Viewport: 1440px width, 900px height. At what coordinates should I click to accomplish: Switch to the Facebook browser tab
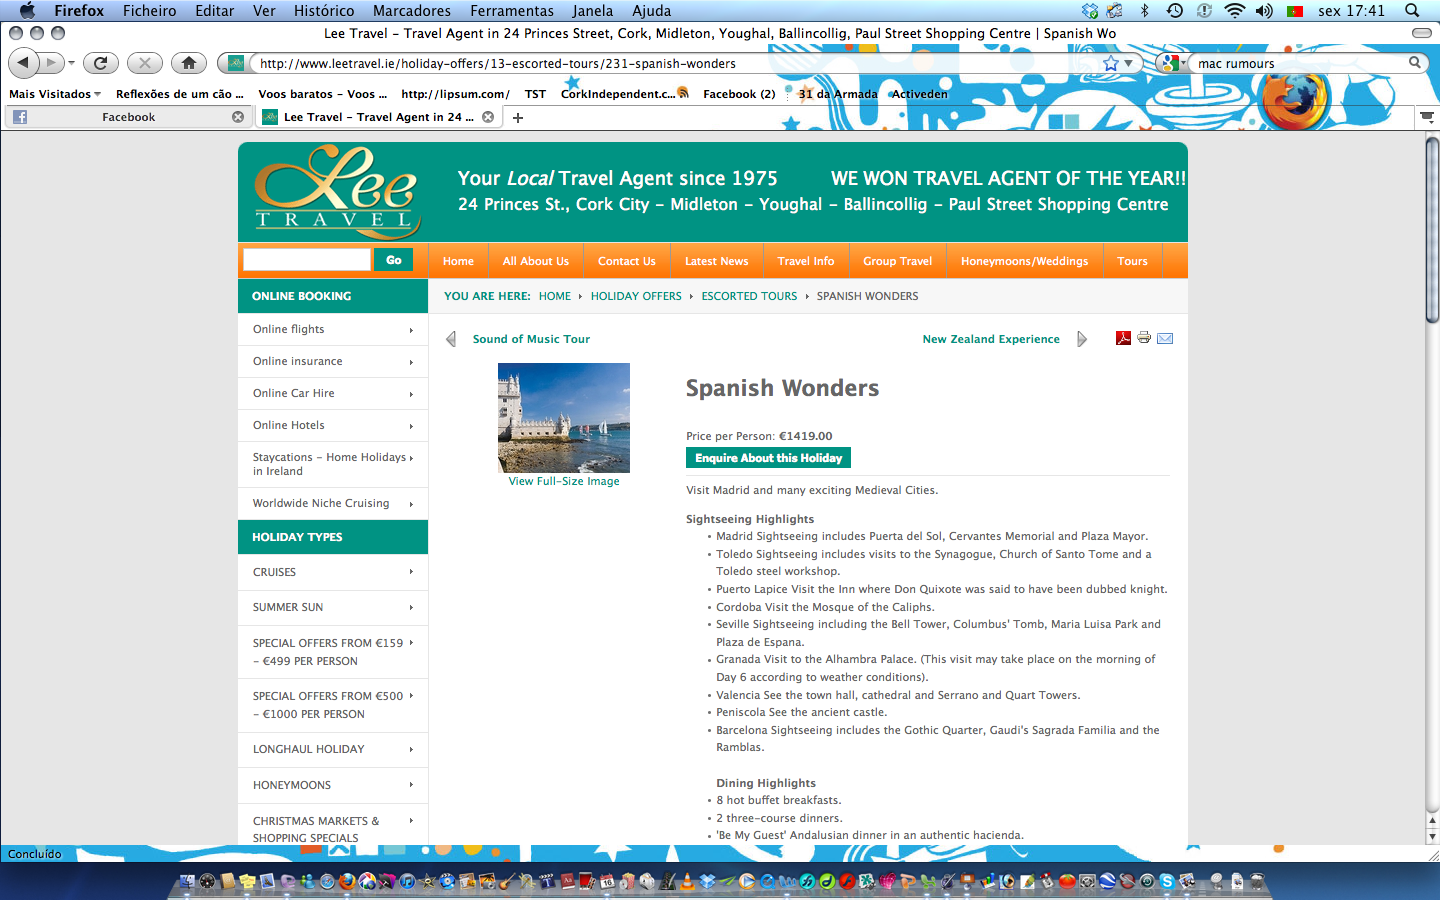point(128,117)
